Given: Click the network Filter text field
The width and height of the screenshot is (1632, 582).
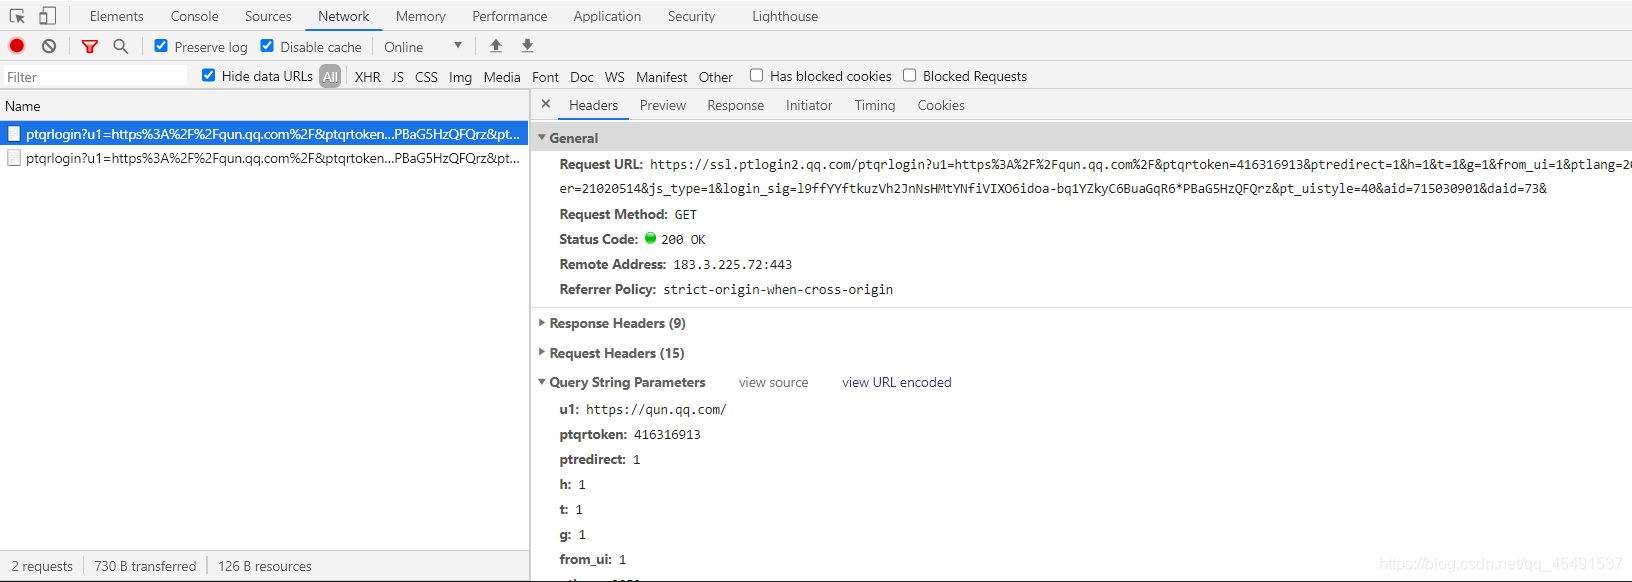Looking at the screenshot, I should coord(95,76).
